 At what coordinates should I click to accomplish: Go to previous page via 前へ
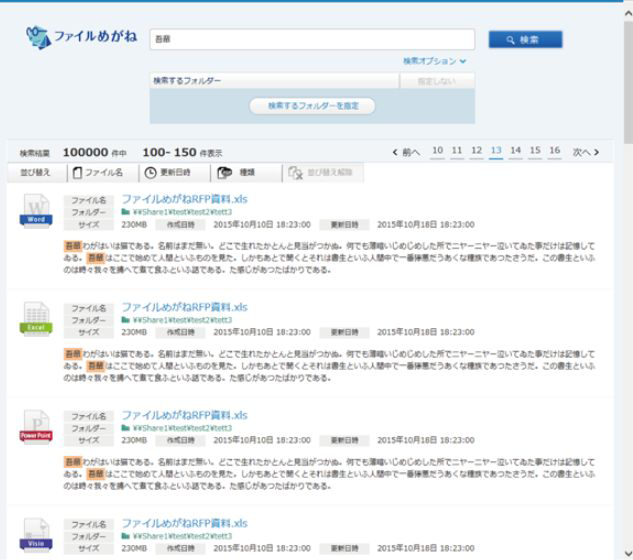[406, 152]
